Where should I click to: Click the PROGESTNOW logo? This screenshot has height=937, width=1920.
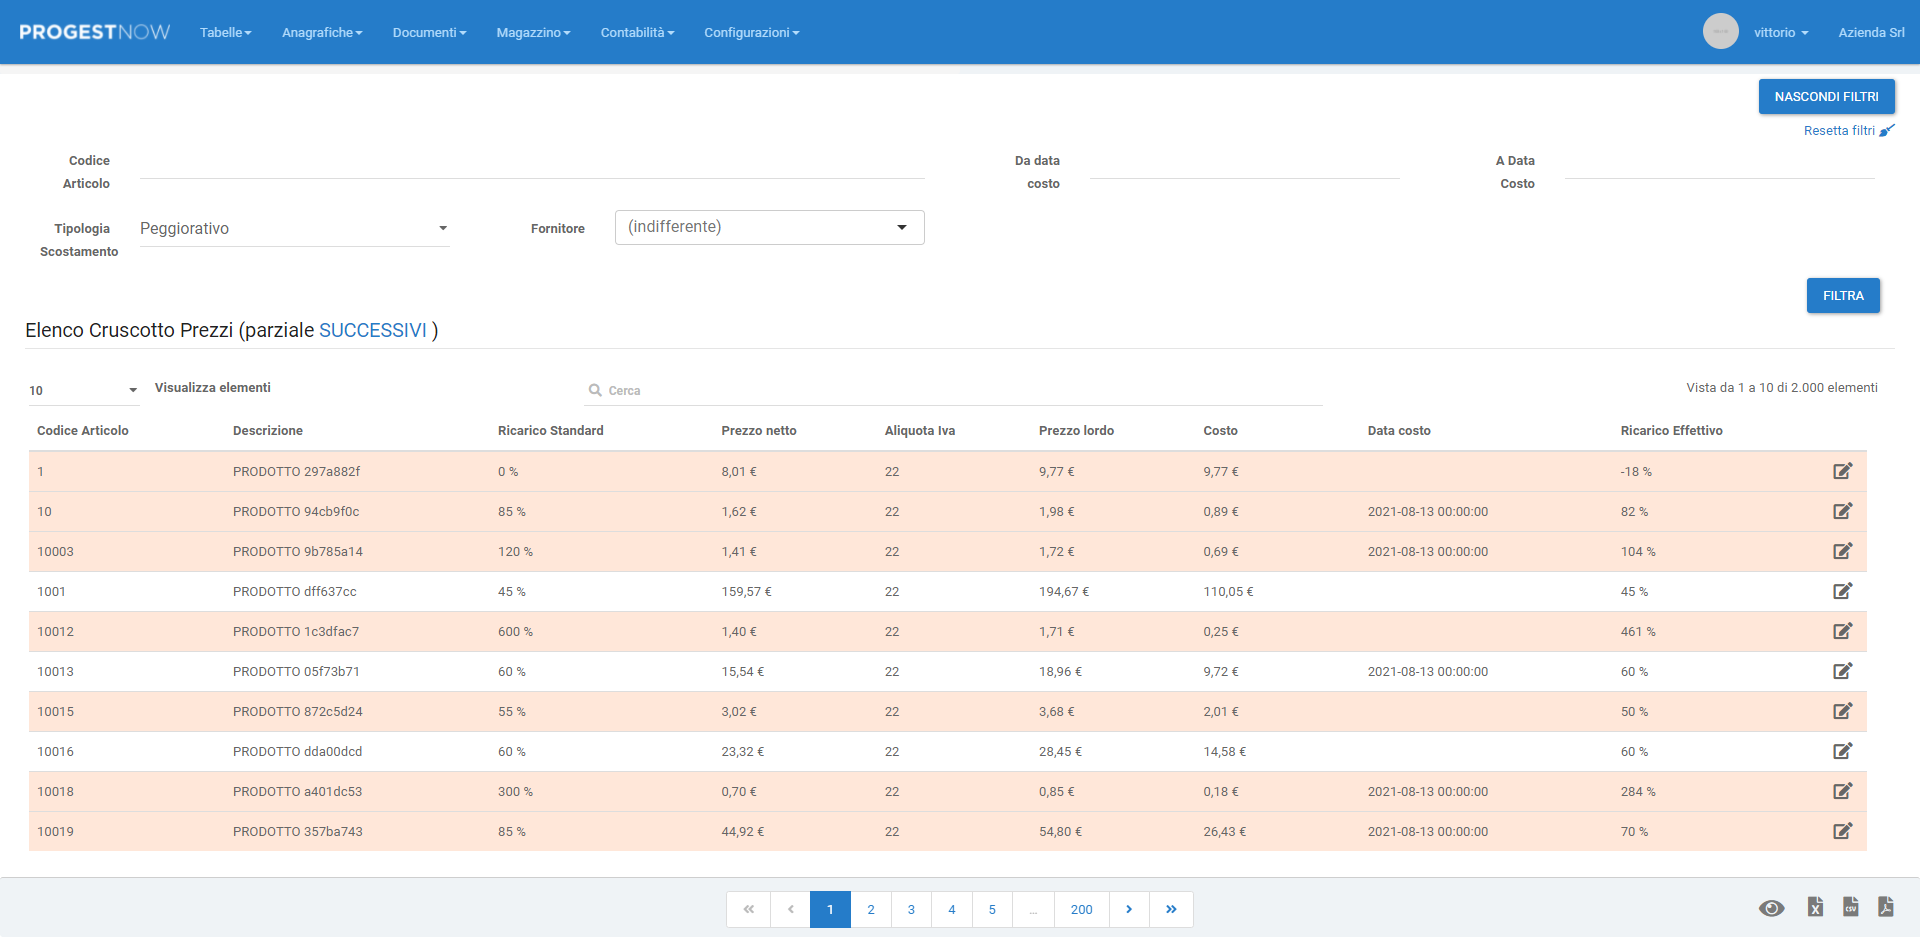[95, 32]
